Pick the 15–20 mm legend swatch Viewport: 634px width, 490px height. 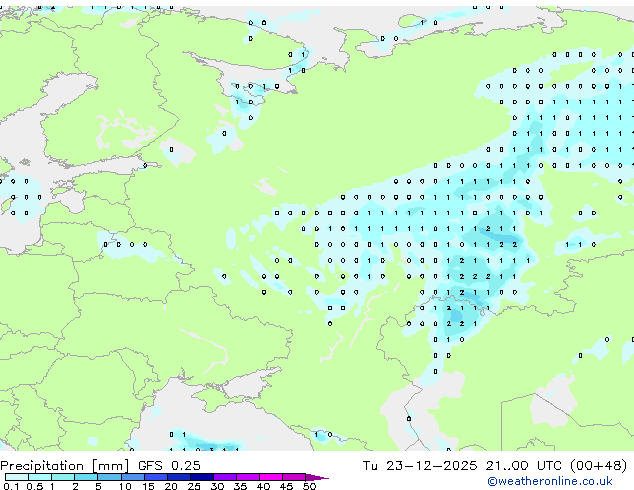[x=155, y=477]
